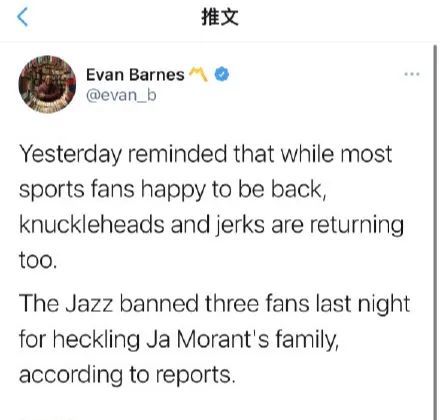
Task: Tap the "according to reports." line
Action: click(127, 375)
